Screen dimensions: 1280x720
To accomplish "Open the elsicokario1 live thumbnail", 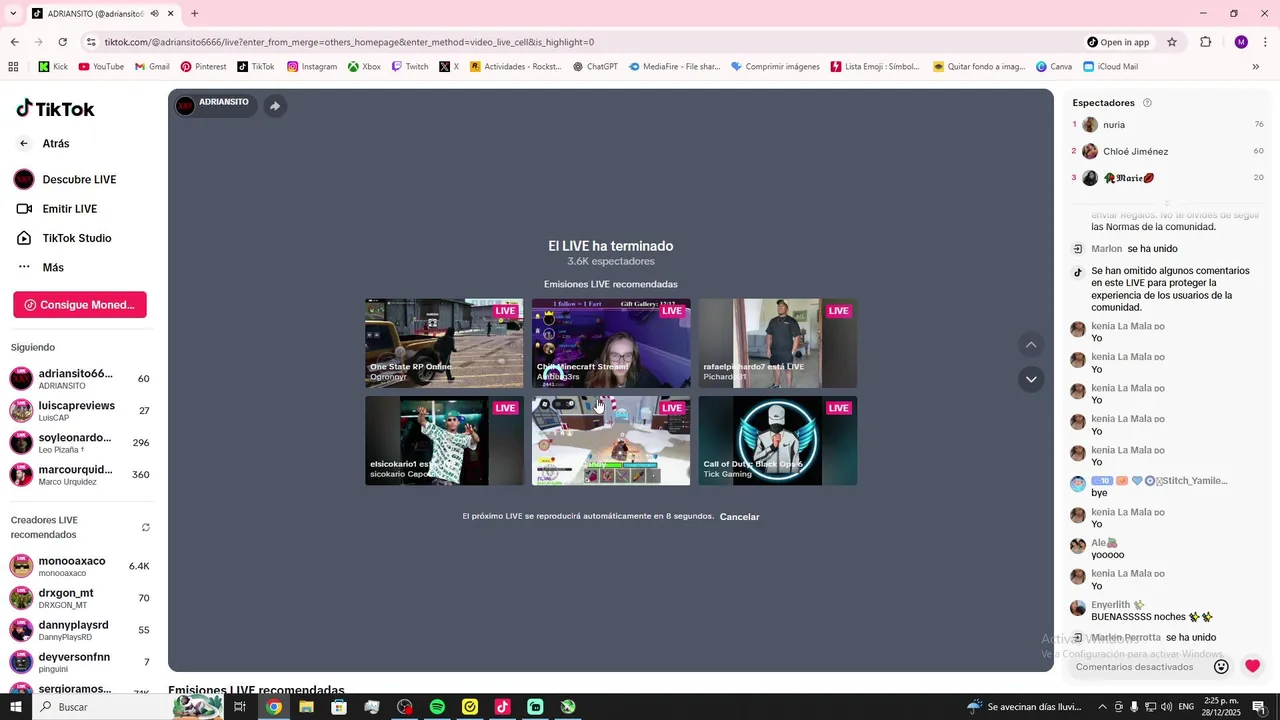I will click(444, 441).
